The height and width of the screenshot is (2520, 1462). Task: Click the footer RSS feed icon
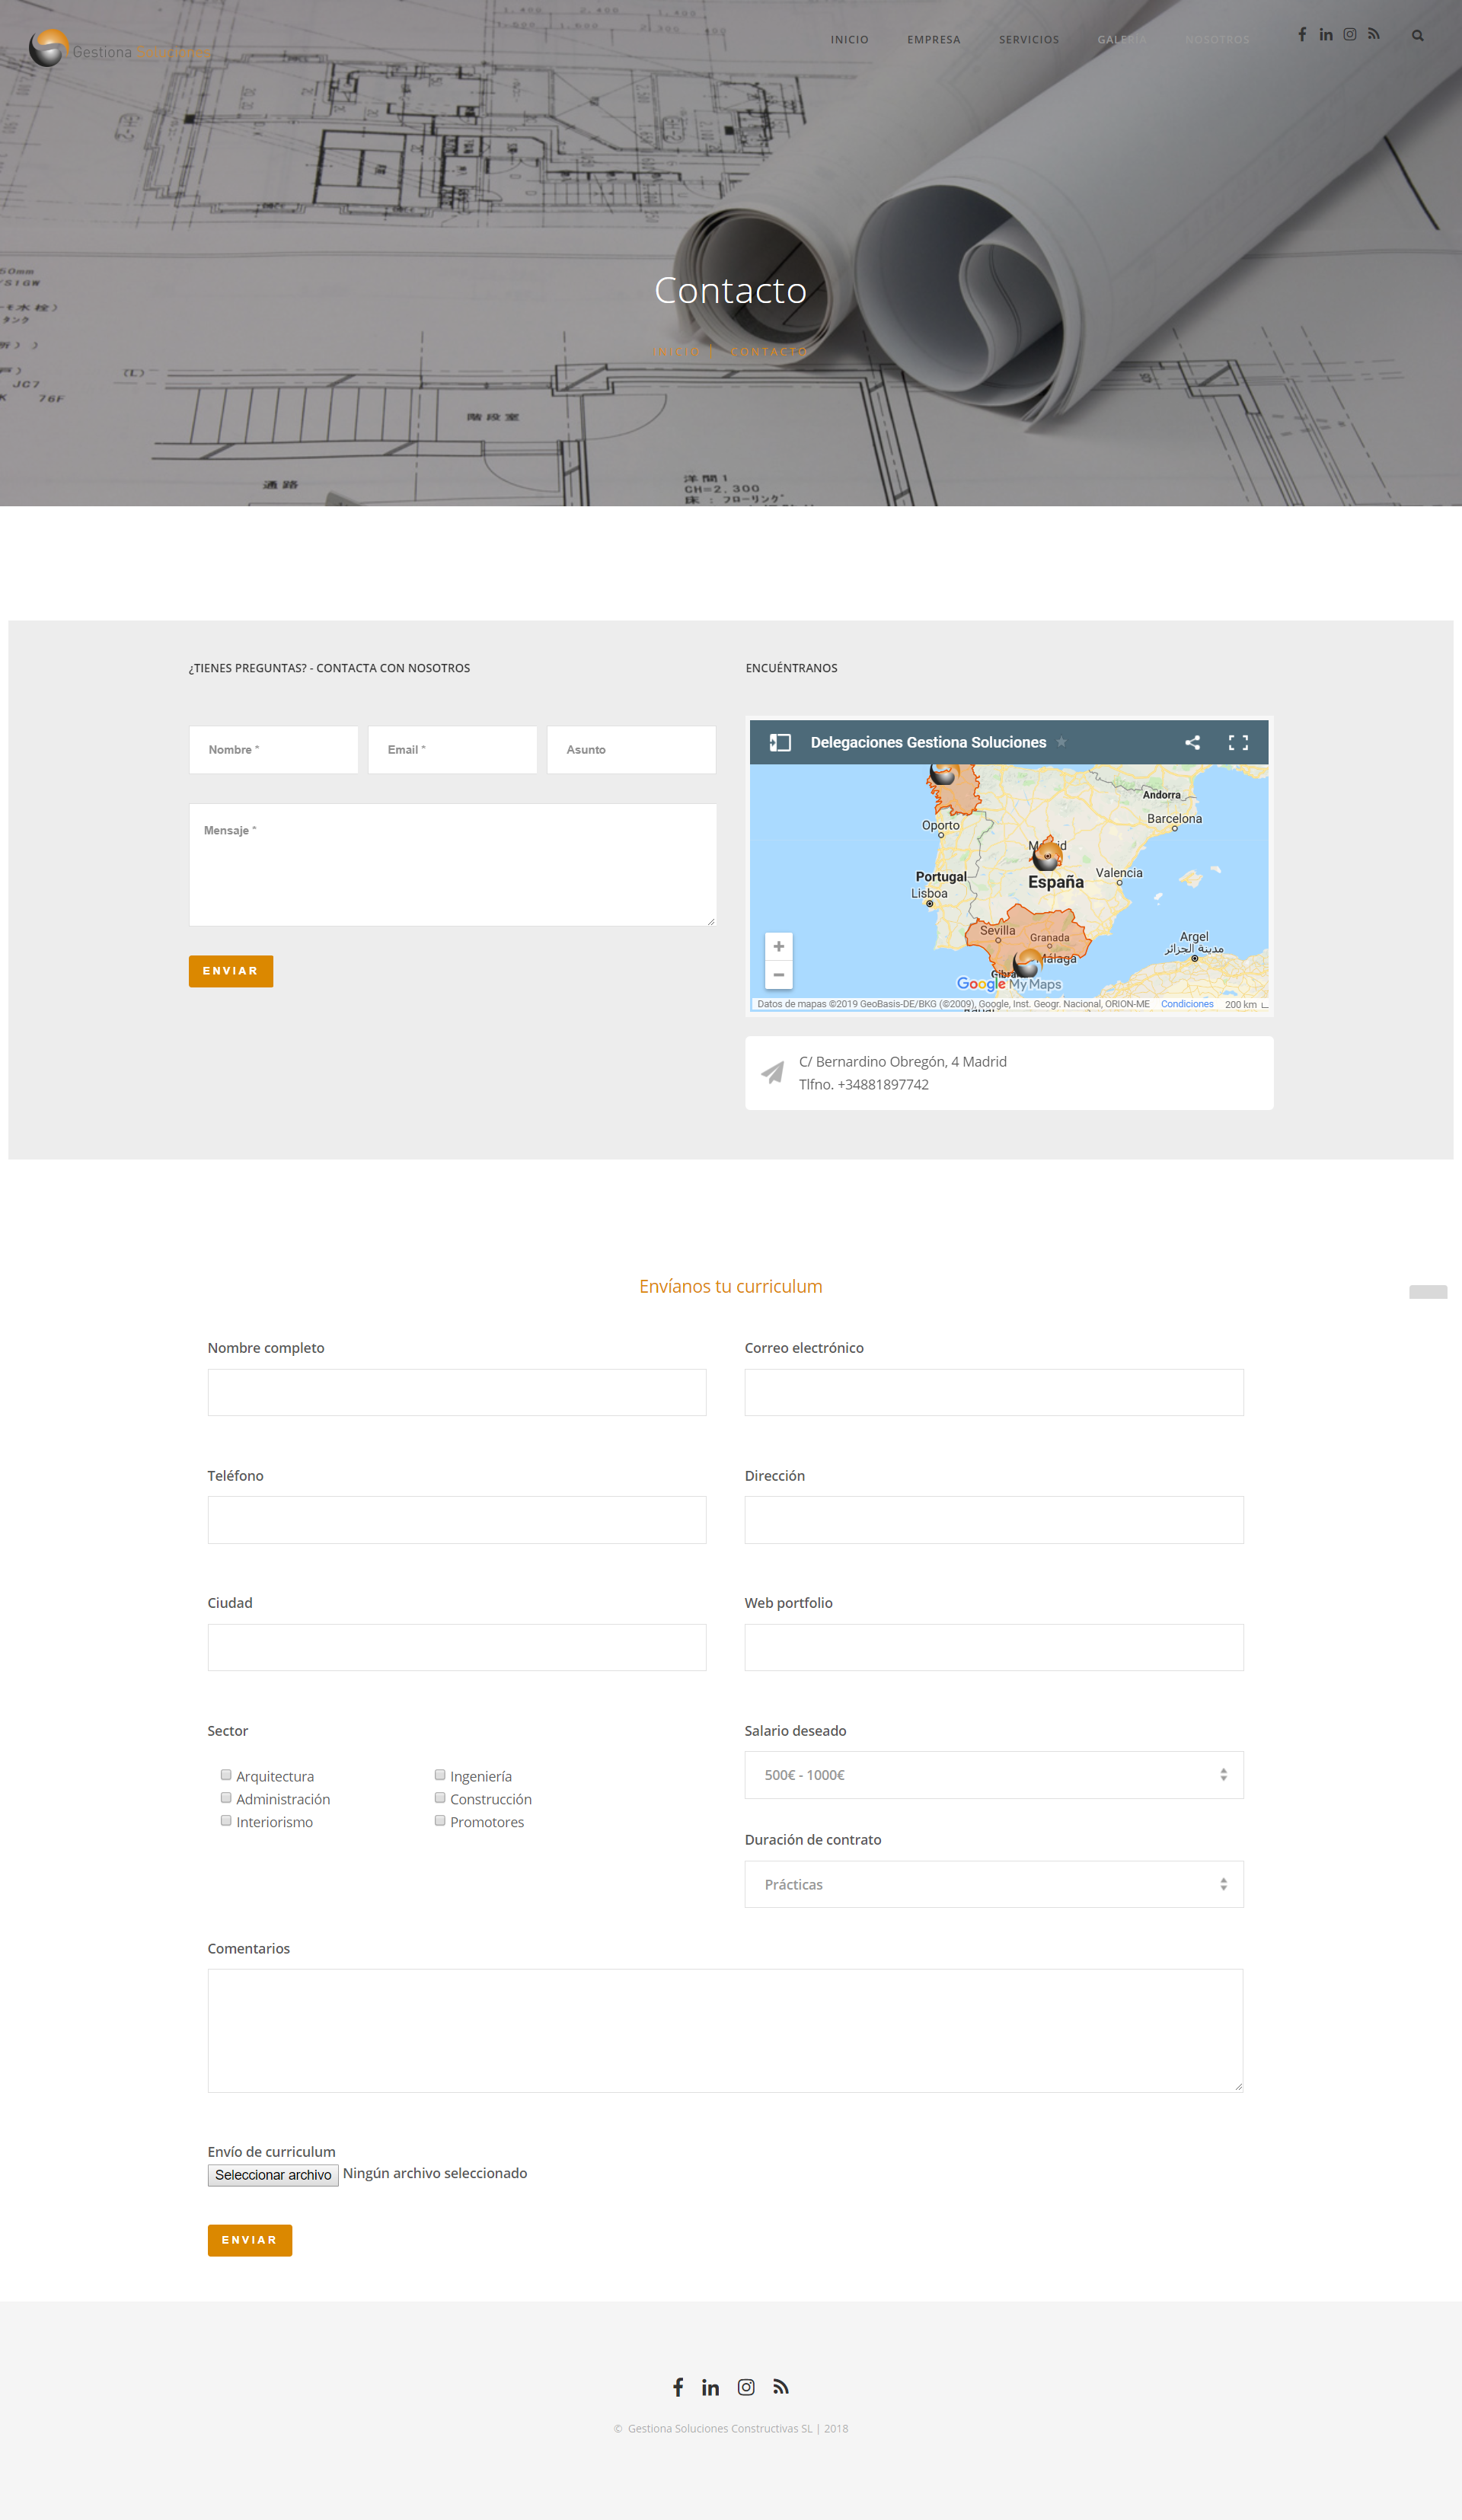[x=781, y=2387]
